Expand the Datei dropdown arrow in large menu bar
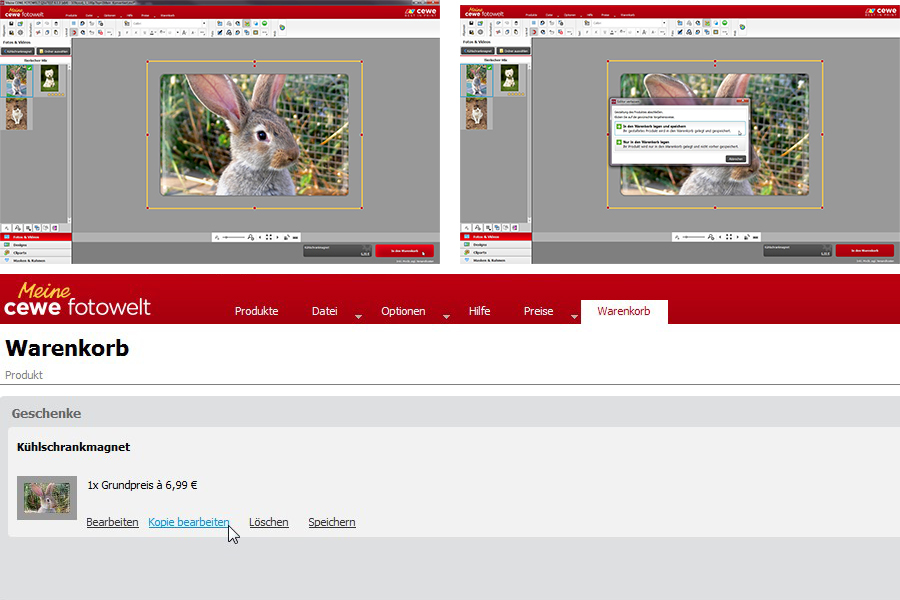 pyautogui.click(x=358, y=316)
